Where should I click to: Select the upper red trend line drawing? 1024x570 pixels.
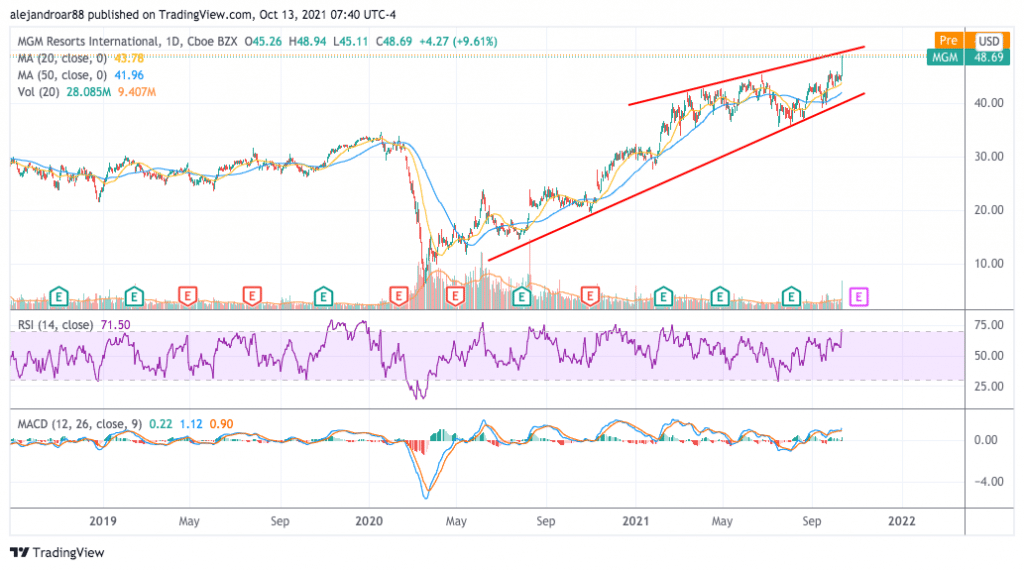point(746,76)
